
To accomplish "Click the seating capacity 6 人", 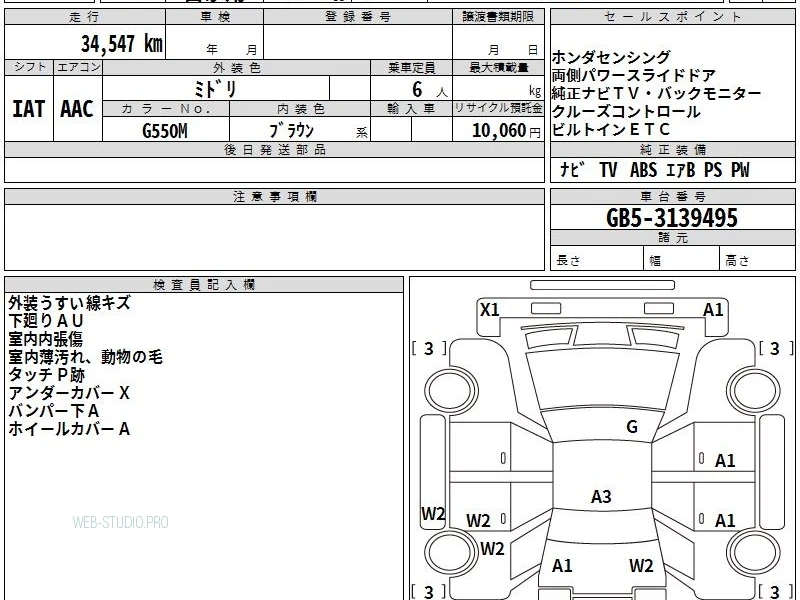I will tap(430, 90).
